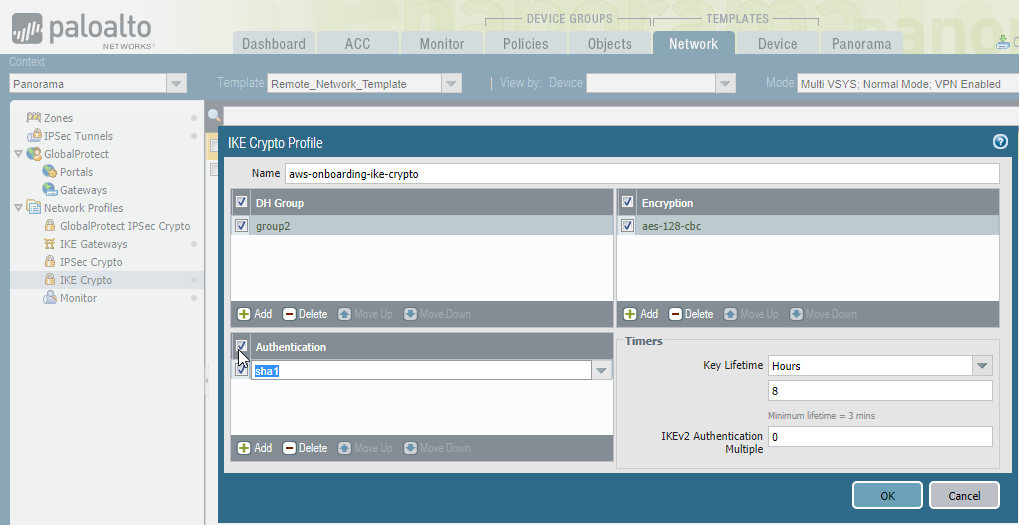Open the Context Panorama dropdown
The height and width of the screenshot is (525, 1019).
pos(176,83)
